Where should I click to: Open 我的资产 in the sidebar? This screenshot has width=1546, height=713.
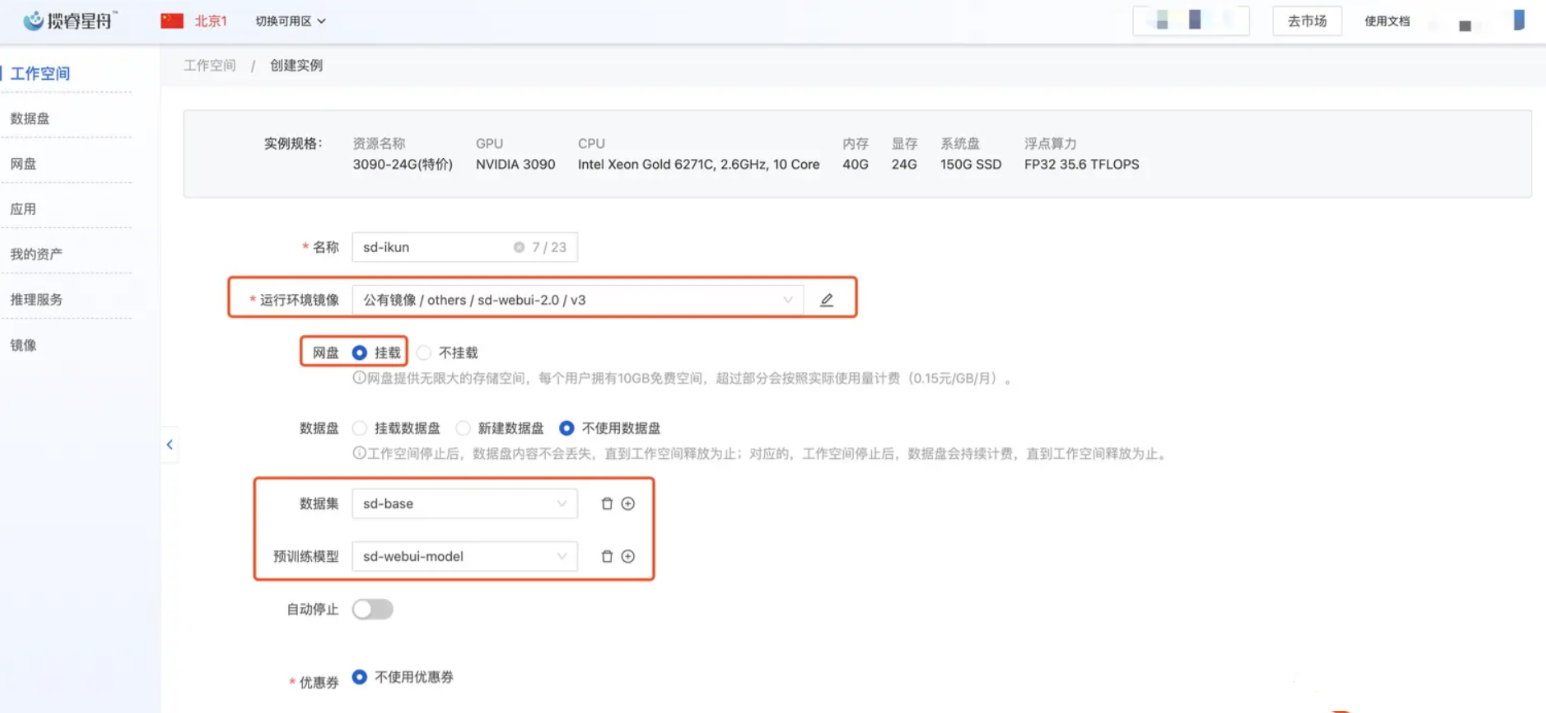[x=36, y=254]
